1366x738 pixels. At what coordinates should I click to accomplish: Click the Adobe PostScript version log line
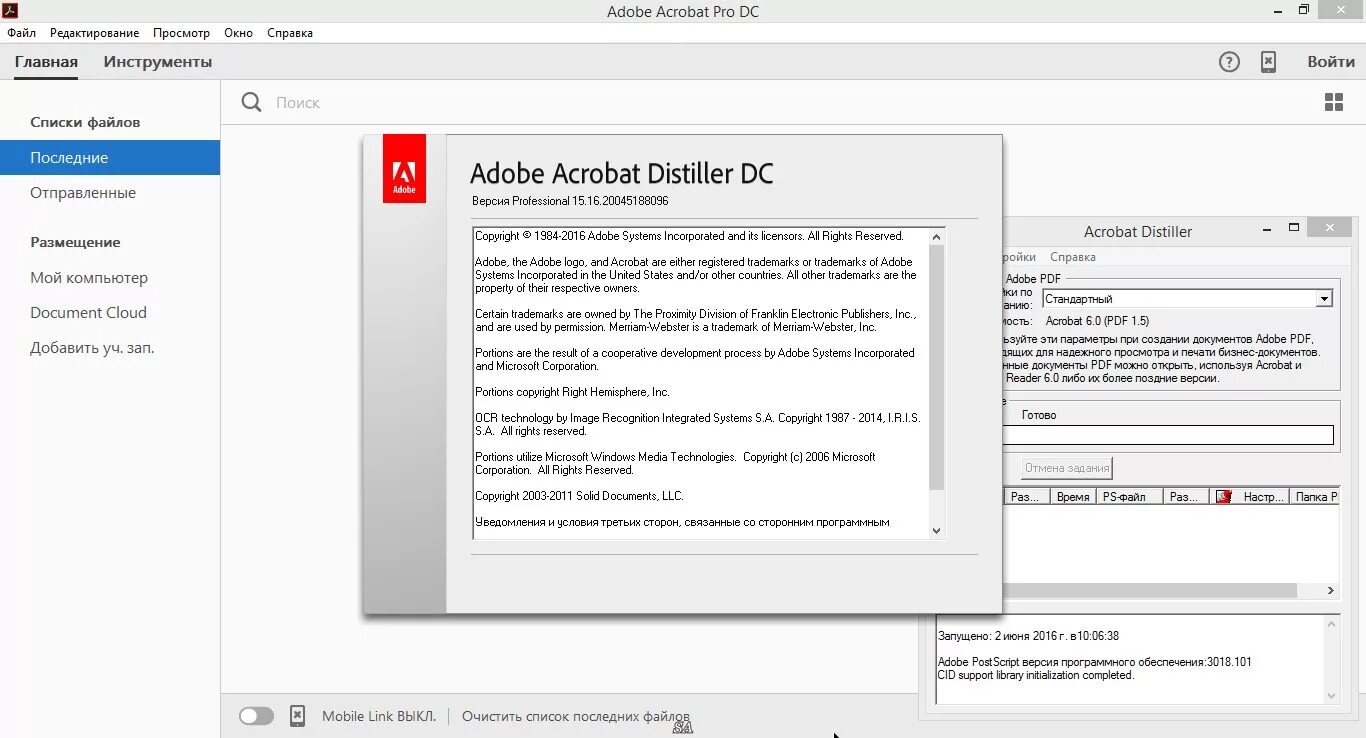click(x=1094, y=662)
